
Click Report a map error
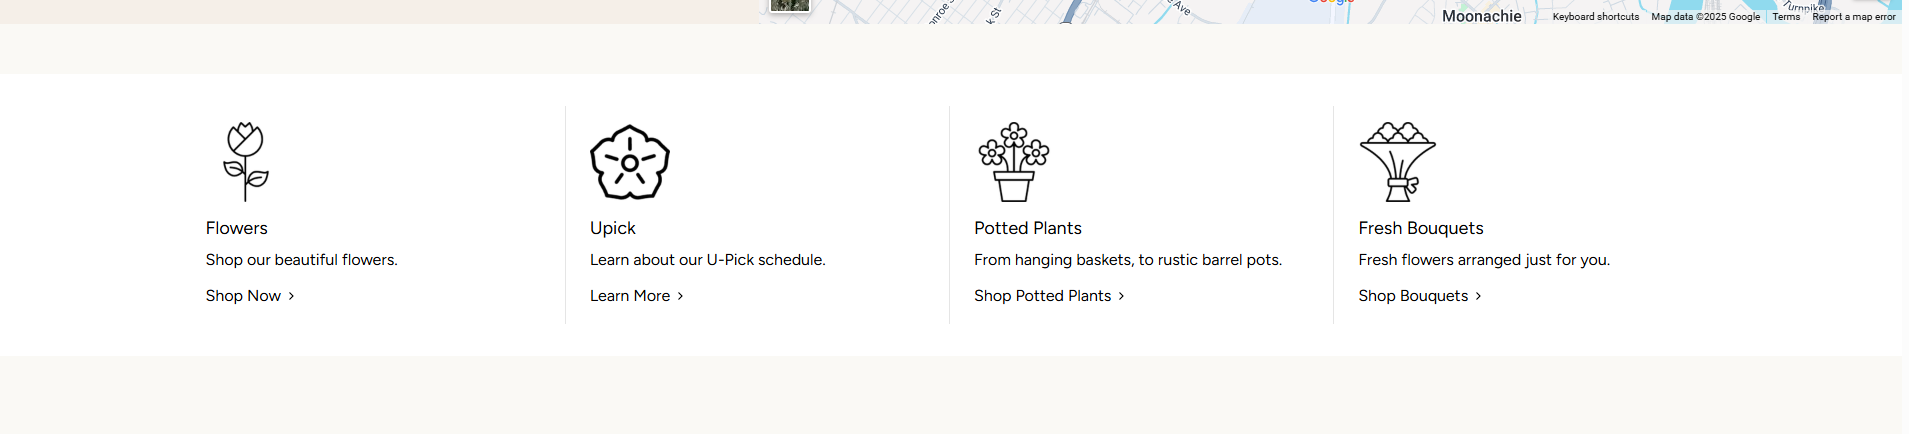click(1853, 17)
